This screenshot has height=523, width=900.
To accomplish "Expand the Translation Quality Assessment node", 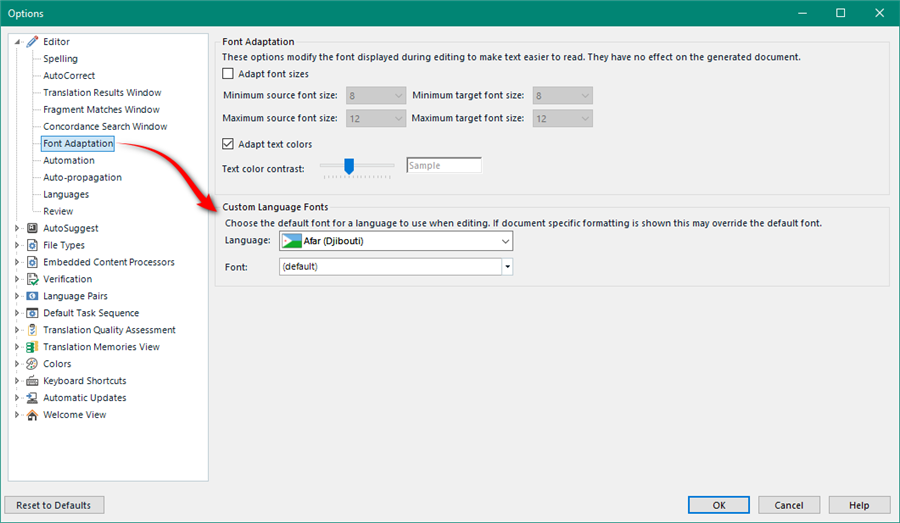I will [x=17, y=330].
